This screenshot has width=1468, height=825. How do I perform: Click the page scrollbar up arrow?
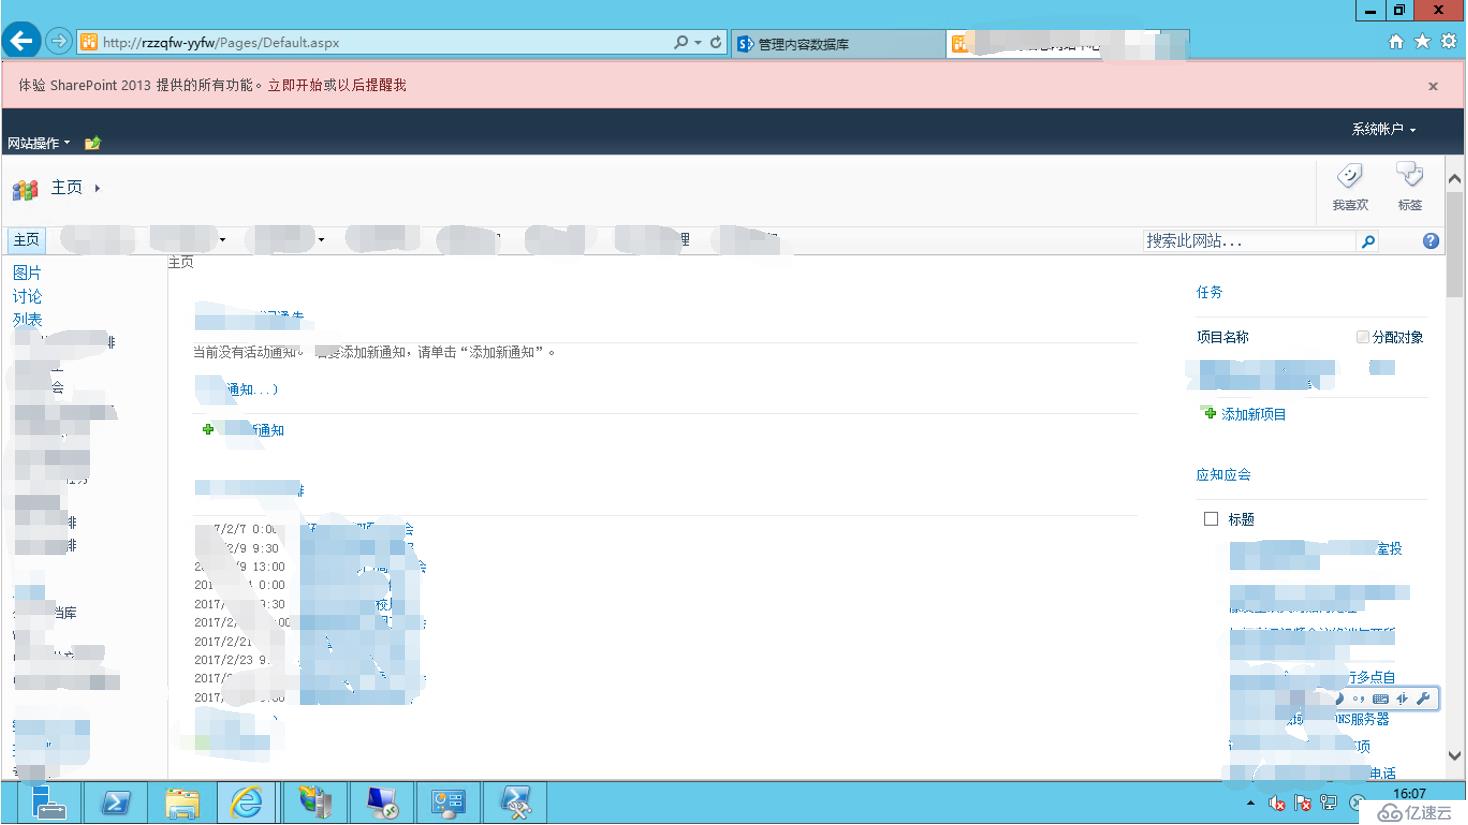tap(1455, 178)
